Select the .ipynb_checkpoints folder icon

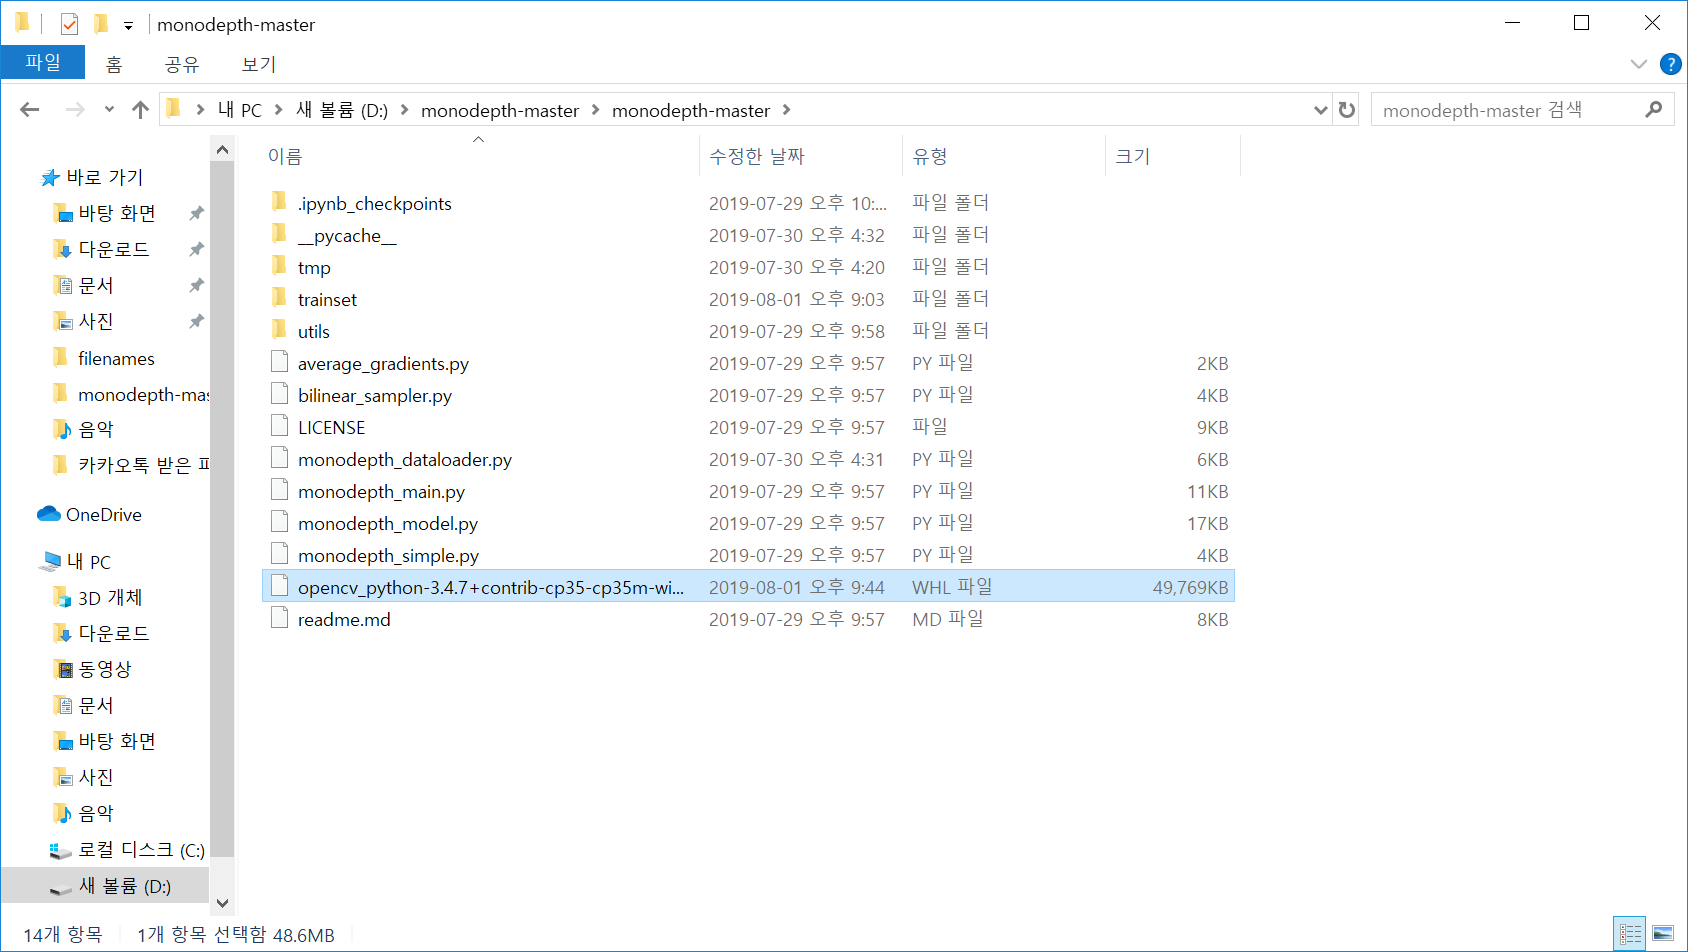point(279,202)
